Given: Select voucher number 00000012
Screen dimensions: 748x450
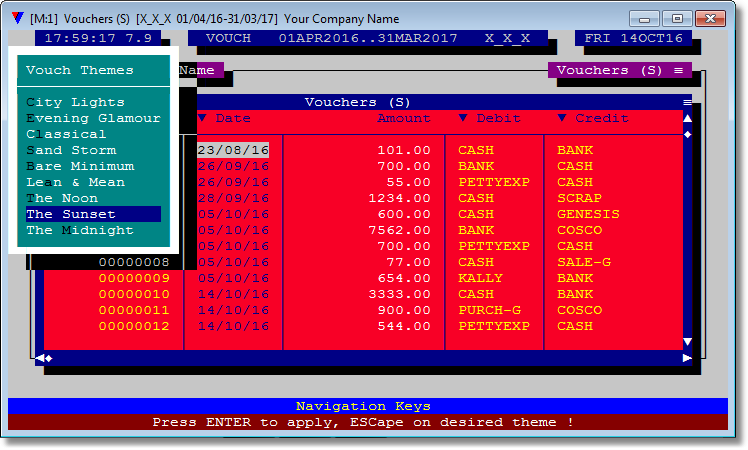Looking at the screenshot, I should point(134,326).
